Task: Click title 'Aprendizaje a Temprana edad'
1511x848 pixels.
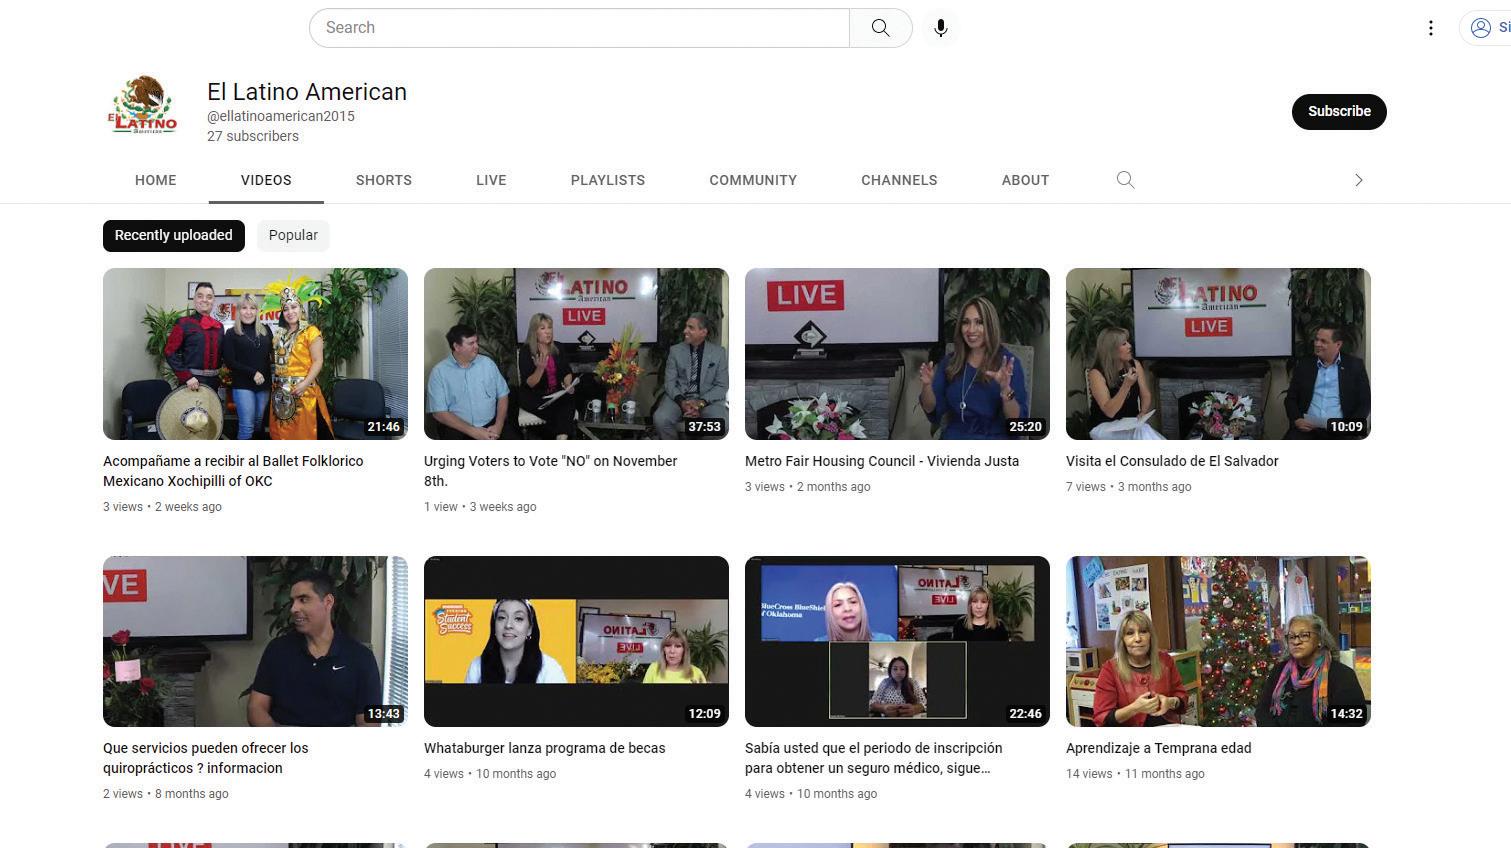Action: click(1159, 748)
